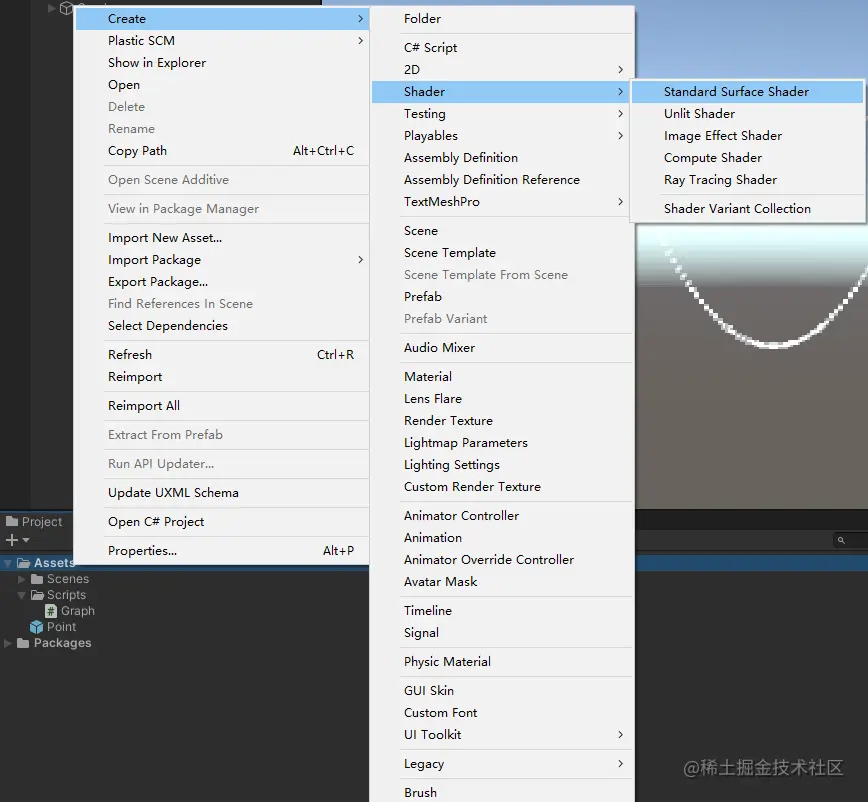Click the Scripts folder icon
This screenshot has width=868, height=802.
pyautogui.click(x=37, y=595)
